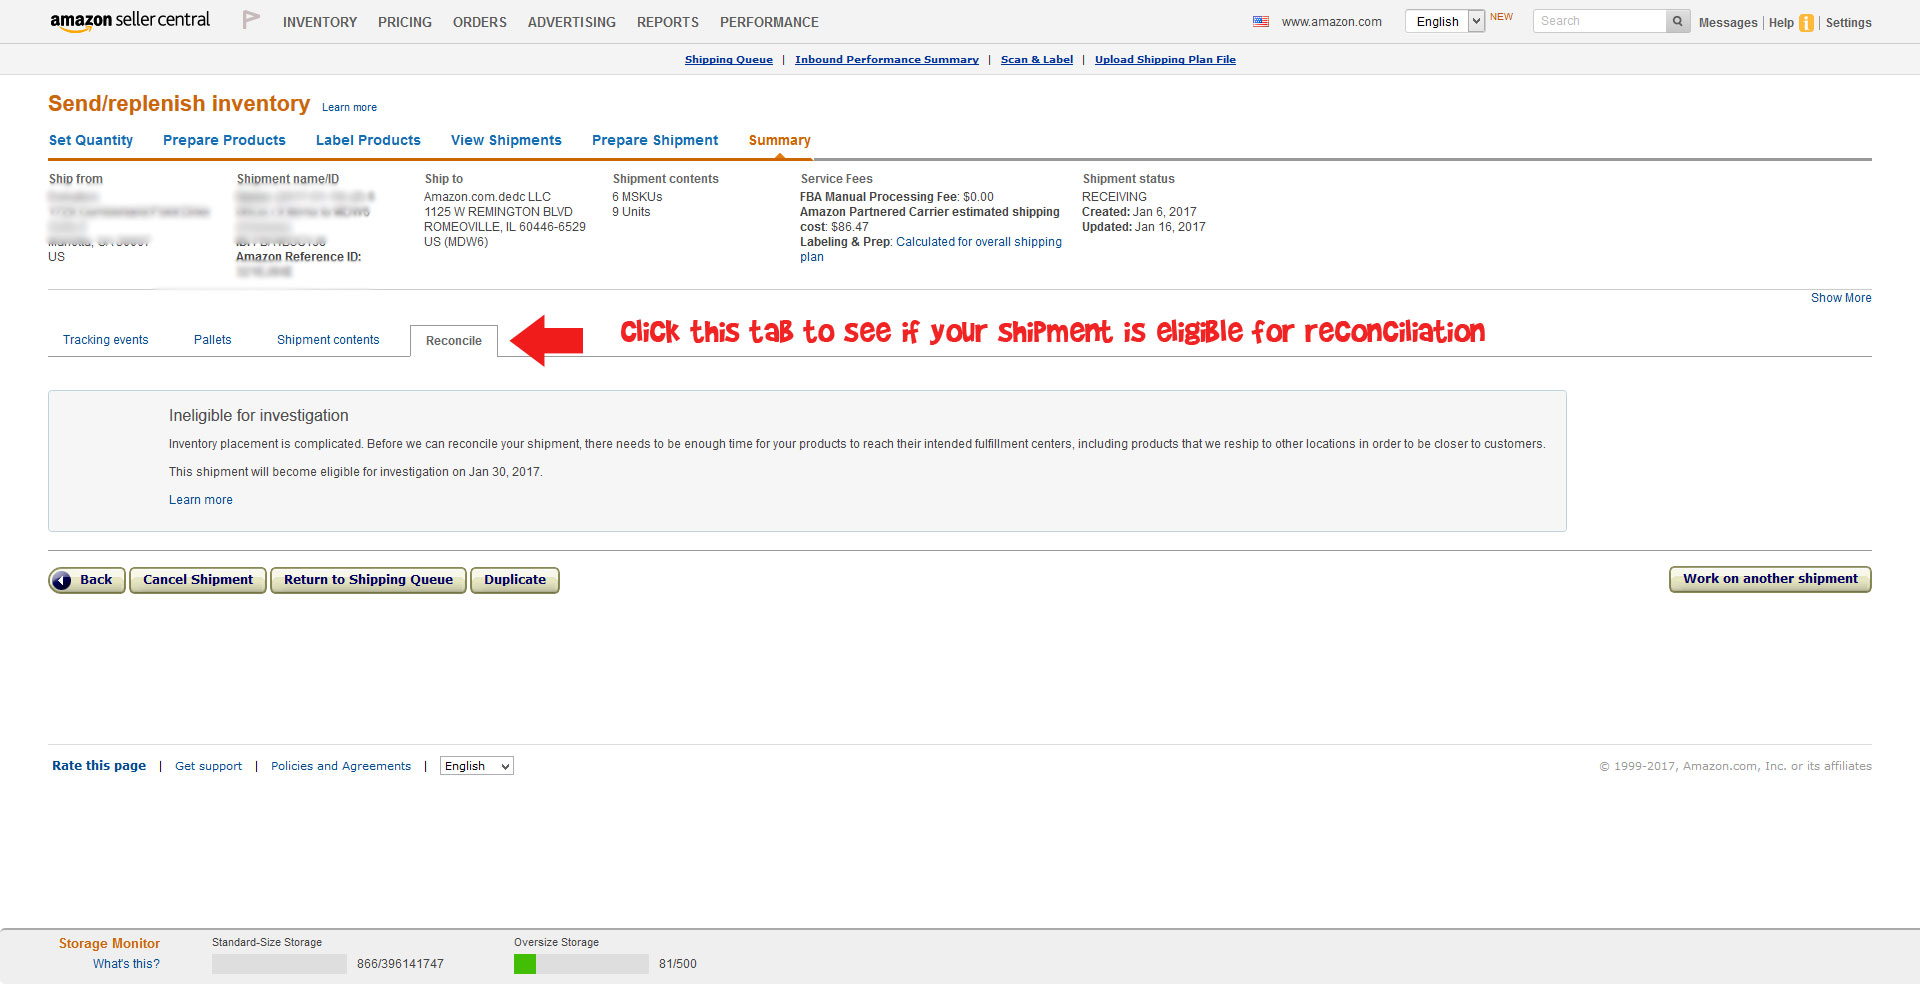Click the search magnifier button
The width and height of the screenshot is (1920, 984).
coord(1678,21)
